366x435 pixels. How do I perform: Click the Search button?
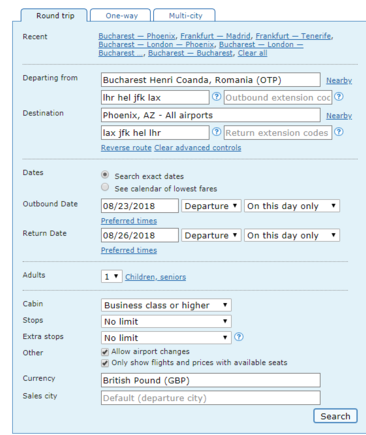(x=335, y=416)
